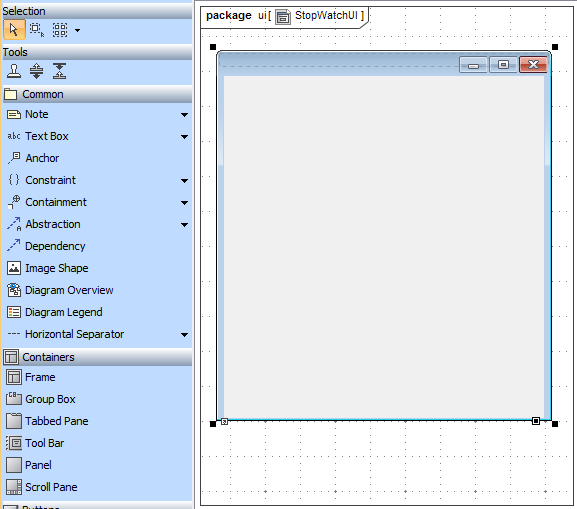Select the Note tool
The width and height of the screenshot is (577, 509).
pos(28,114)
